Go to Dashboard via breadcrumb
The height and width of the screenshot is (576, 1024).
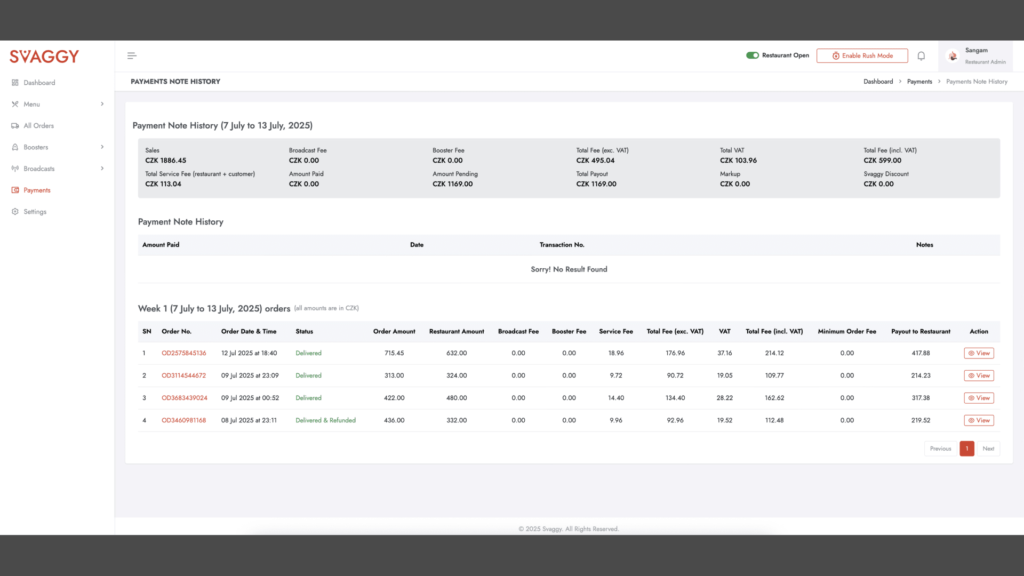point(878,81)
